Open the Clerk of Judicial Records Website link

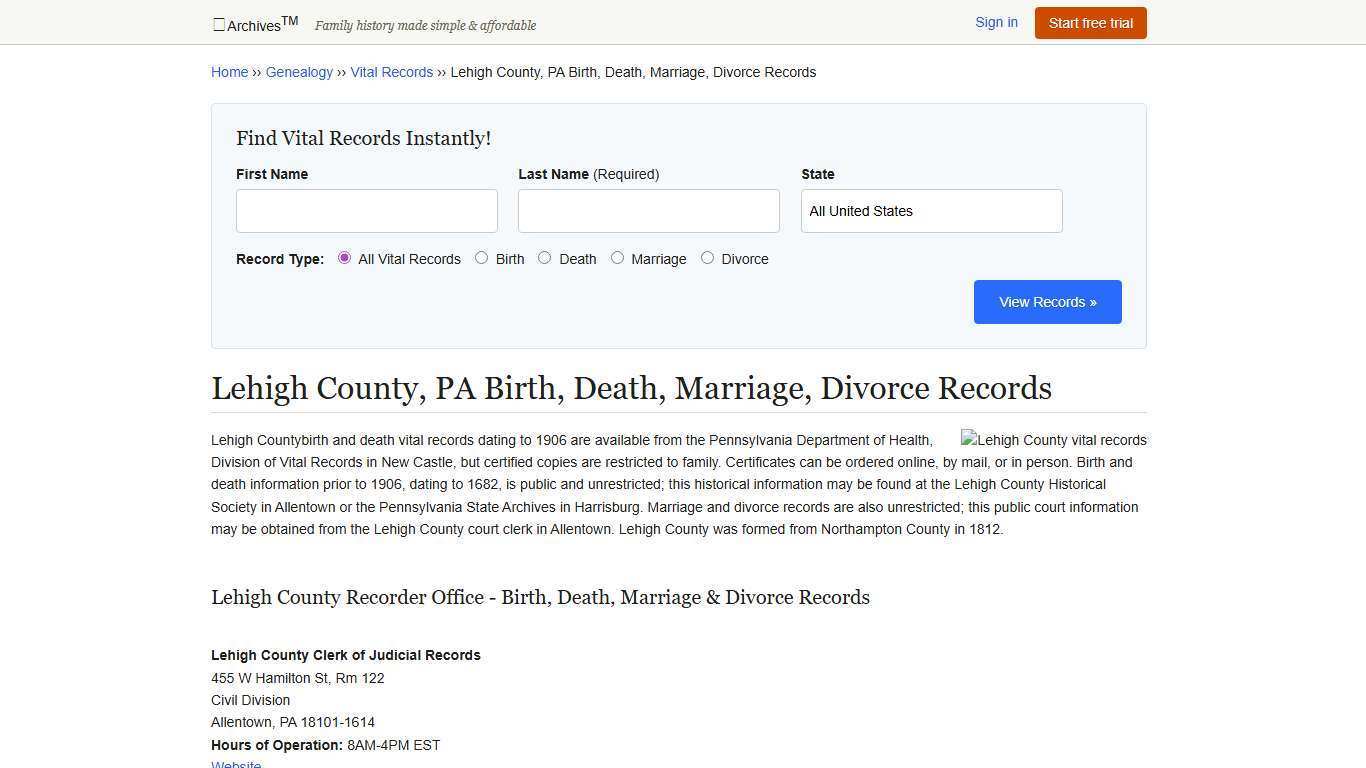236,763
